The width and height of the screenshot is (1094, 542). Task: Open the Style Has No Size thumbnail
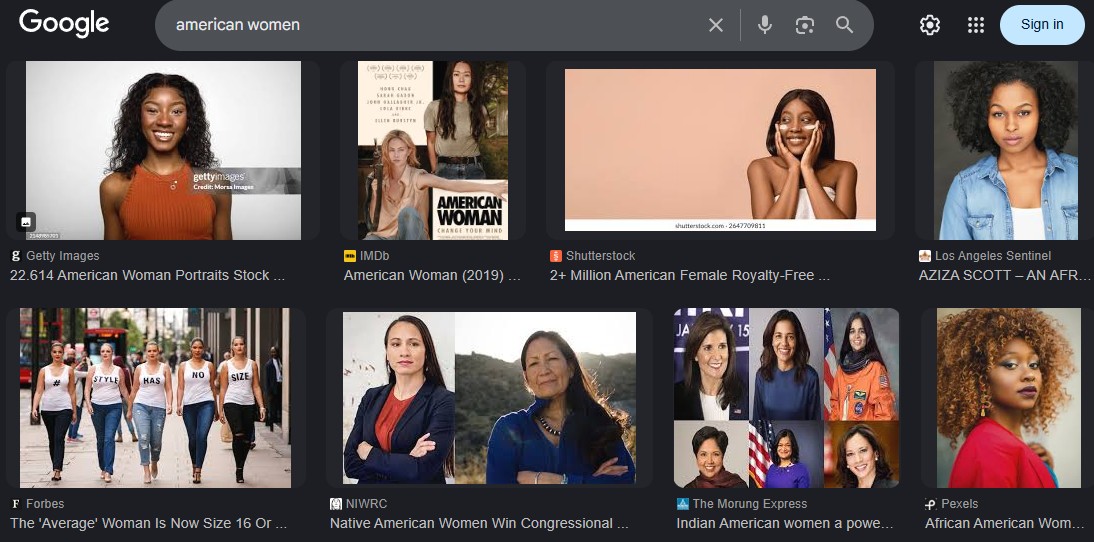[155, 398]
